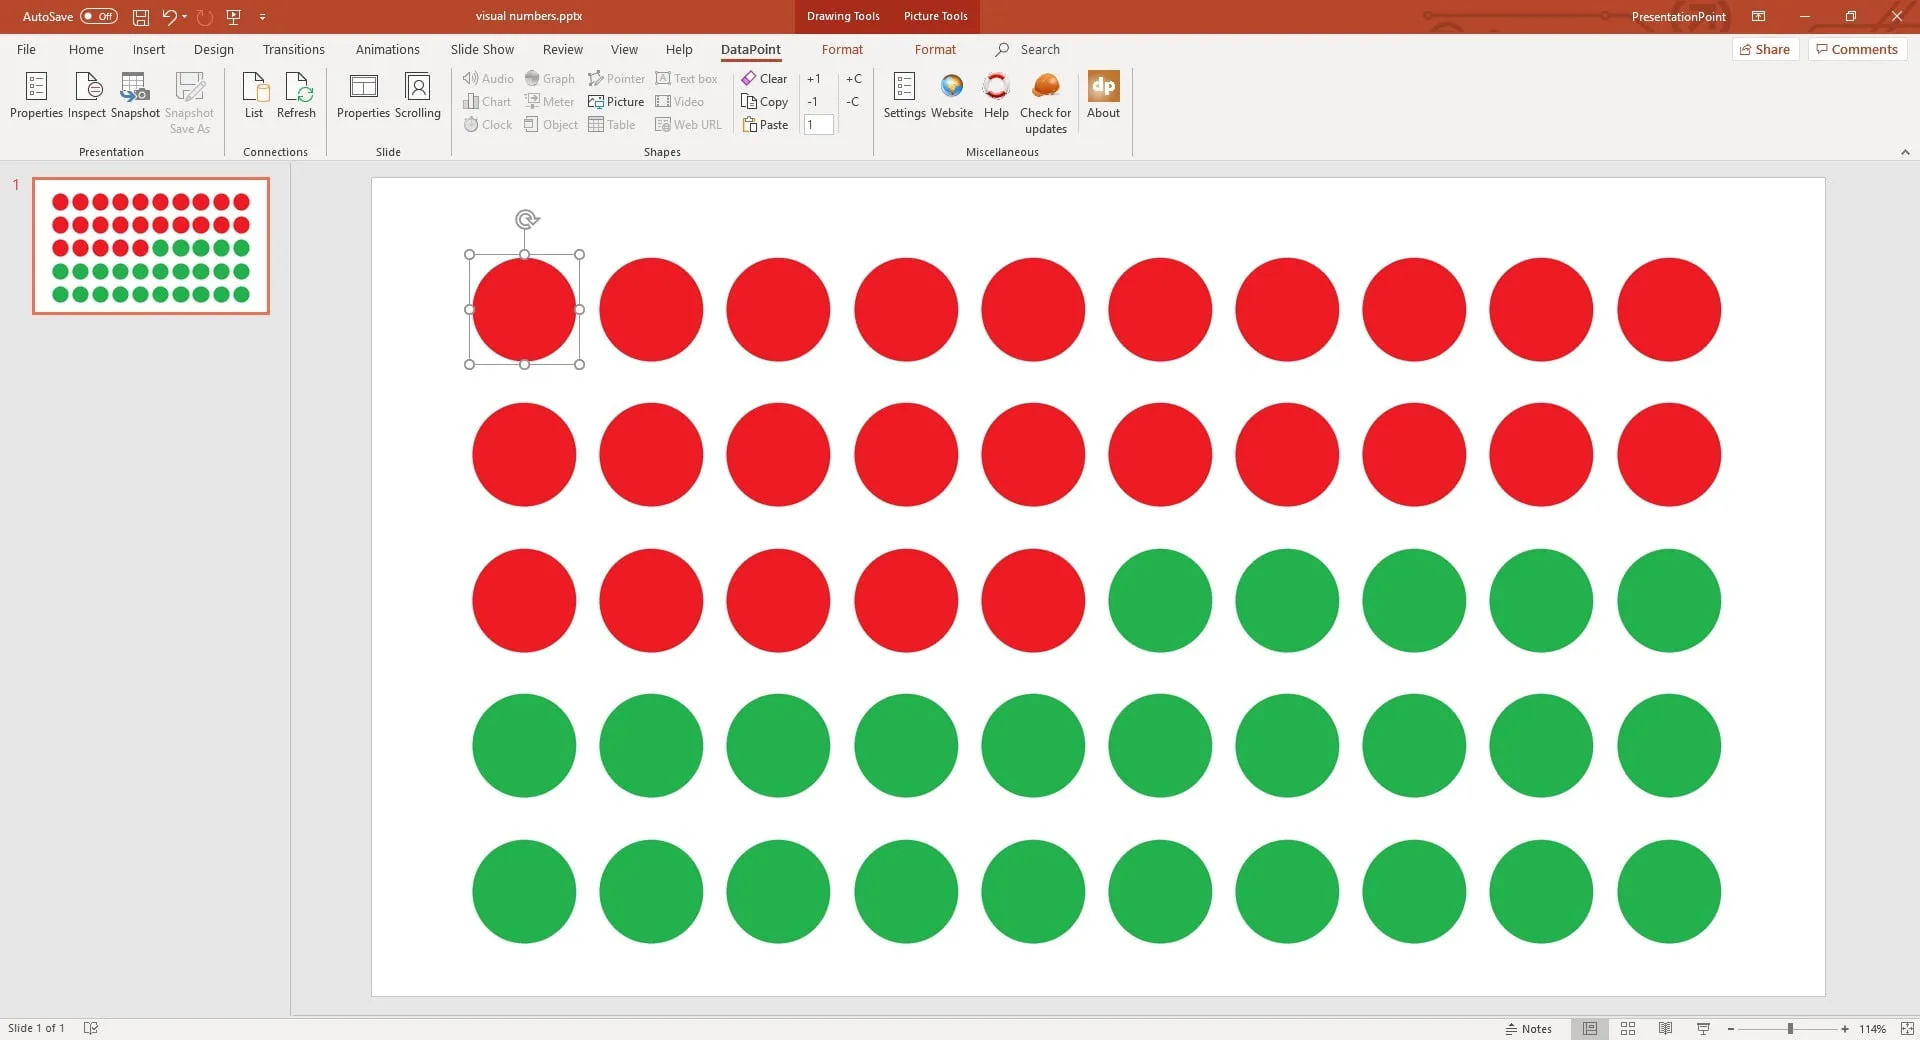
Task: Open Customize Quick Access Toolbar dropdown
Action: click(x=263, y=16)
